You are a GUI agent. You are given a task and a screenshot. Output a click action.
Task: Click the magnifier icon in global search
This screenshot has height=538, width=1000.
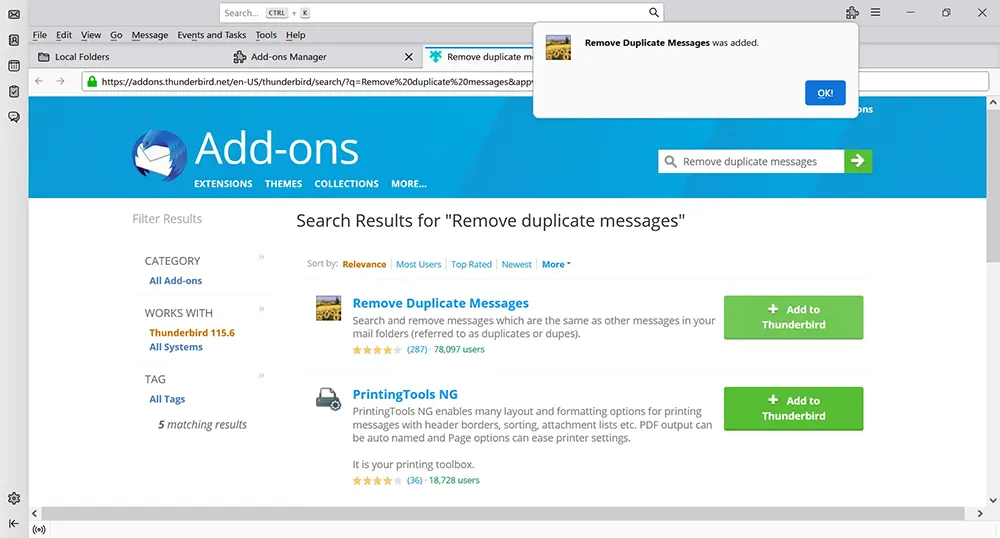654,13
